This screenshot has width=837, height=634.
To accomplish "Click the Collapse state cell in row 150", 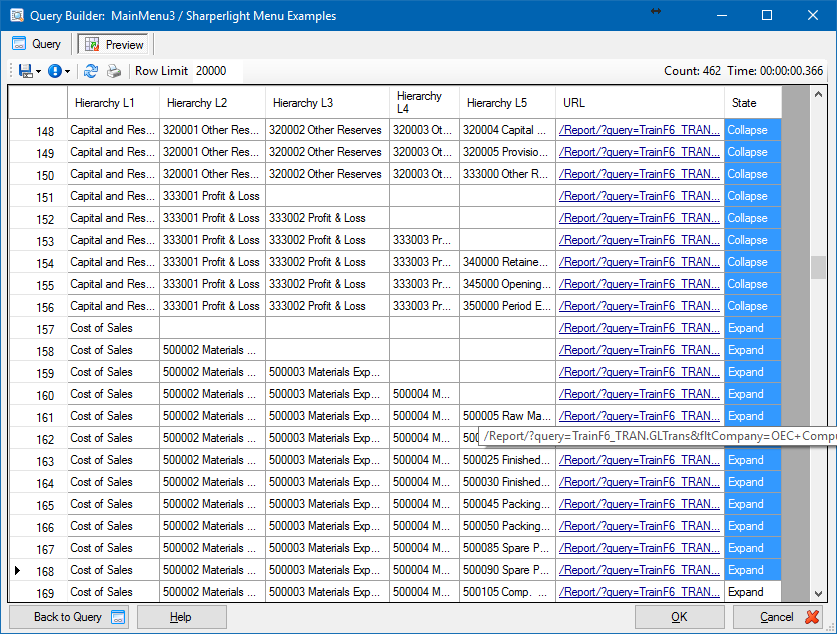I will coord(753,174).
